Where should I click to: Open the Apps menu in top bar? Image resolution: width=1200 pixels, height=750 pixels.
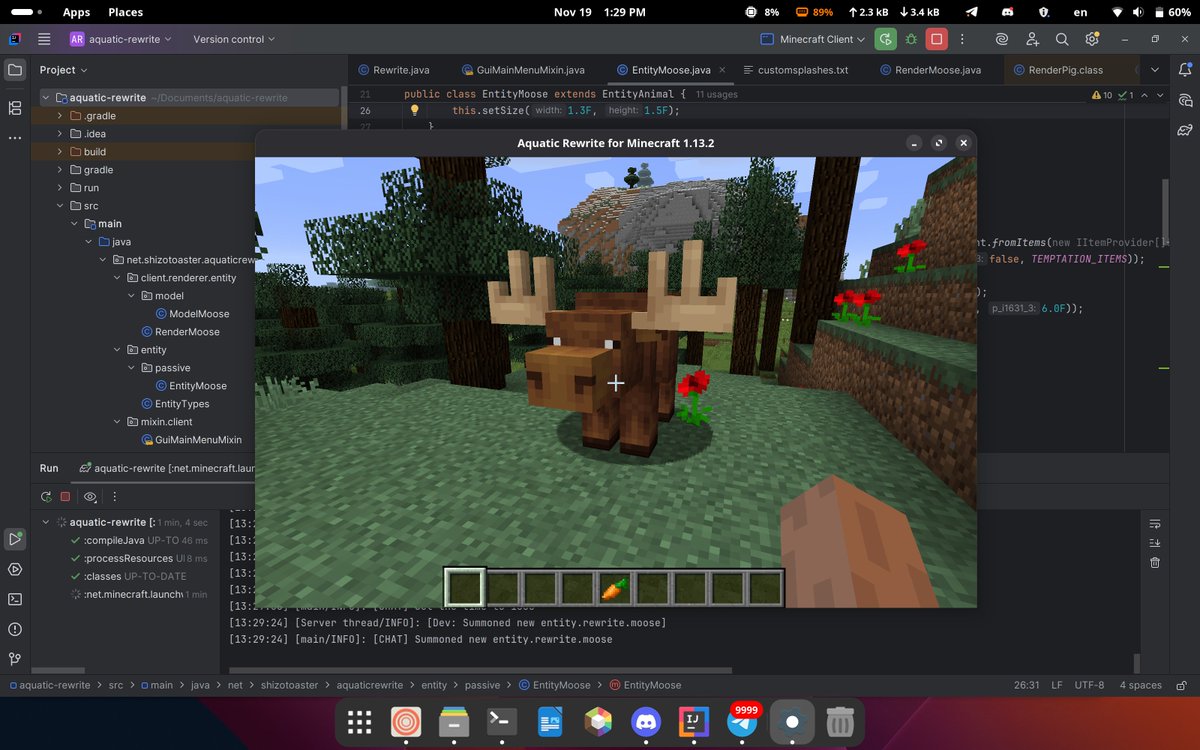coord(76,12)
